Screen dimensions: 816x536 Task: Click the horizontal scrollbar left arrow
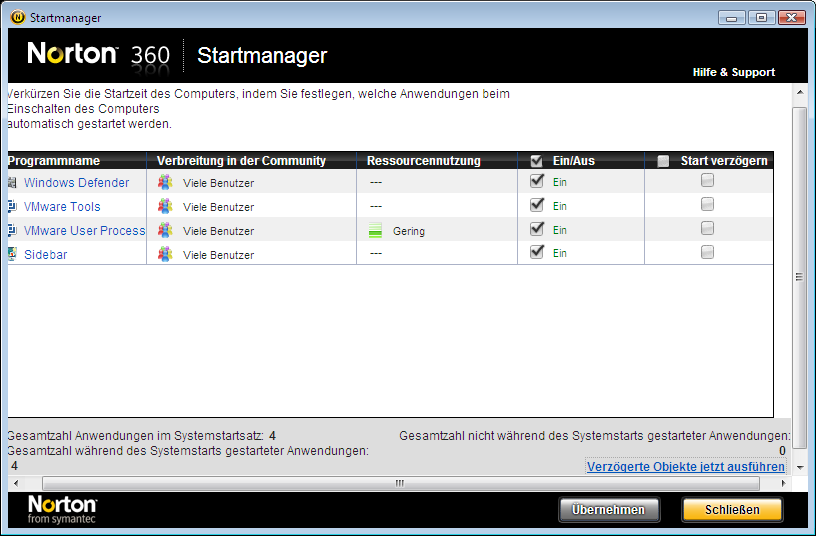[16, 483]
